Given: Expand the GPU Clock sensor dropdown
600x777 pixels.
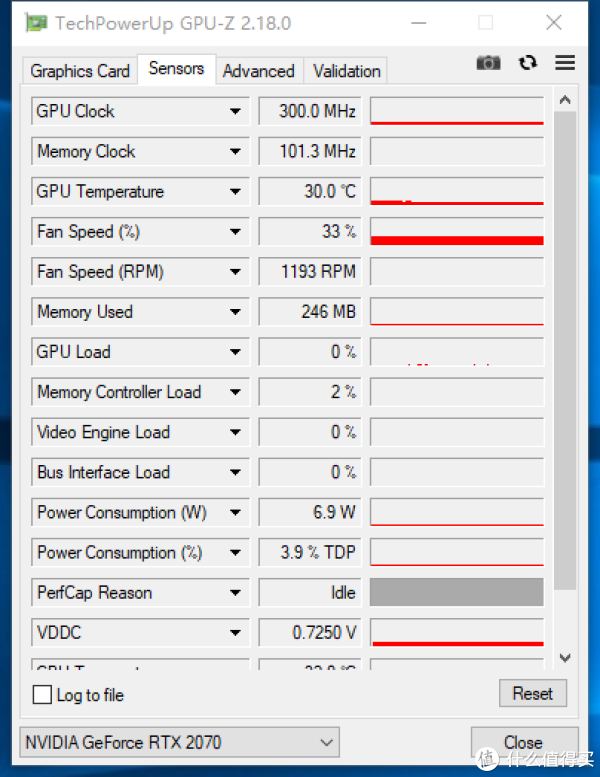Looking at the screenshot, I should (x=235, y=111).
